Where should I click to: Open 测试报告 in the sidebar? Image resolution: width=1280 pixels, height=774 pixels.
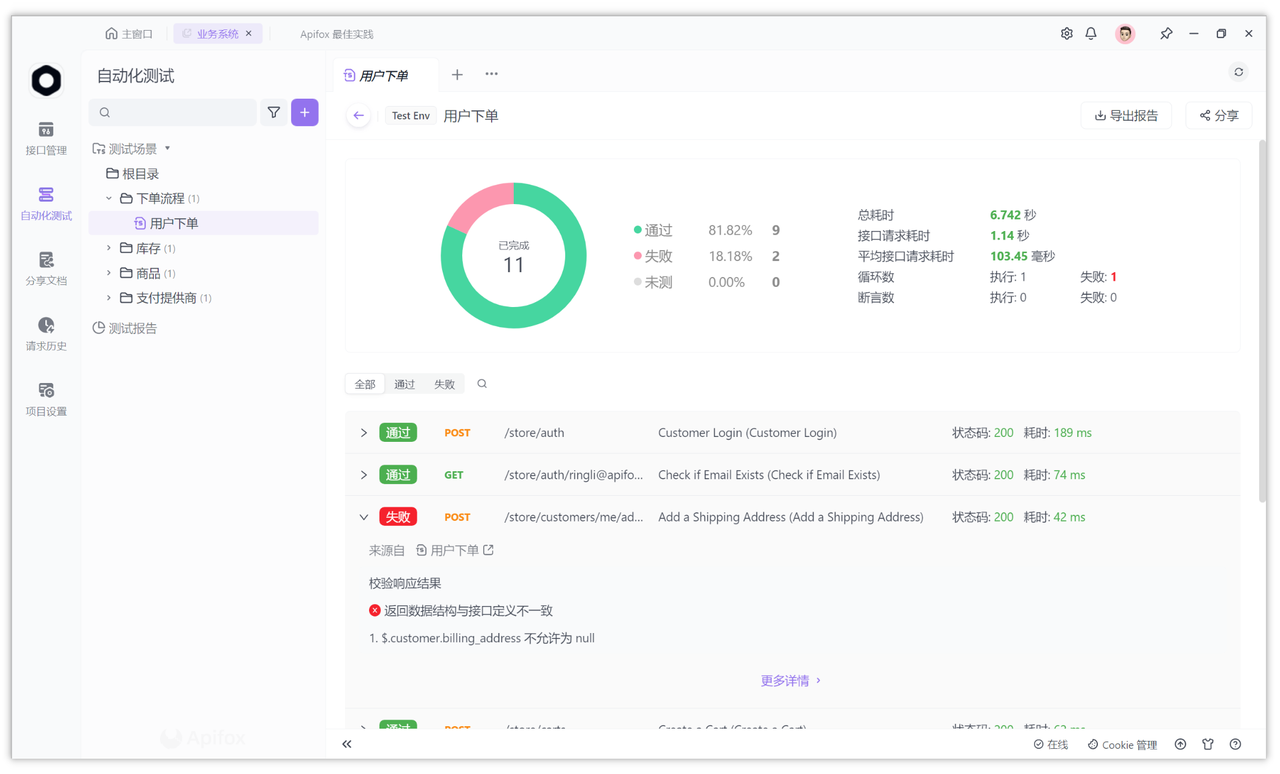tap(125, 328)
